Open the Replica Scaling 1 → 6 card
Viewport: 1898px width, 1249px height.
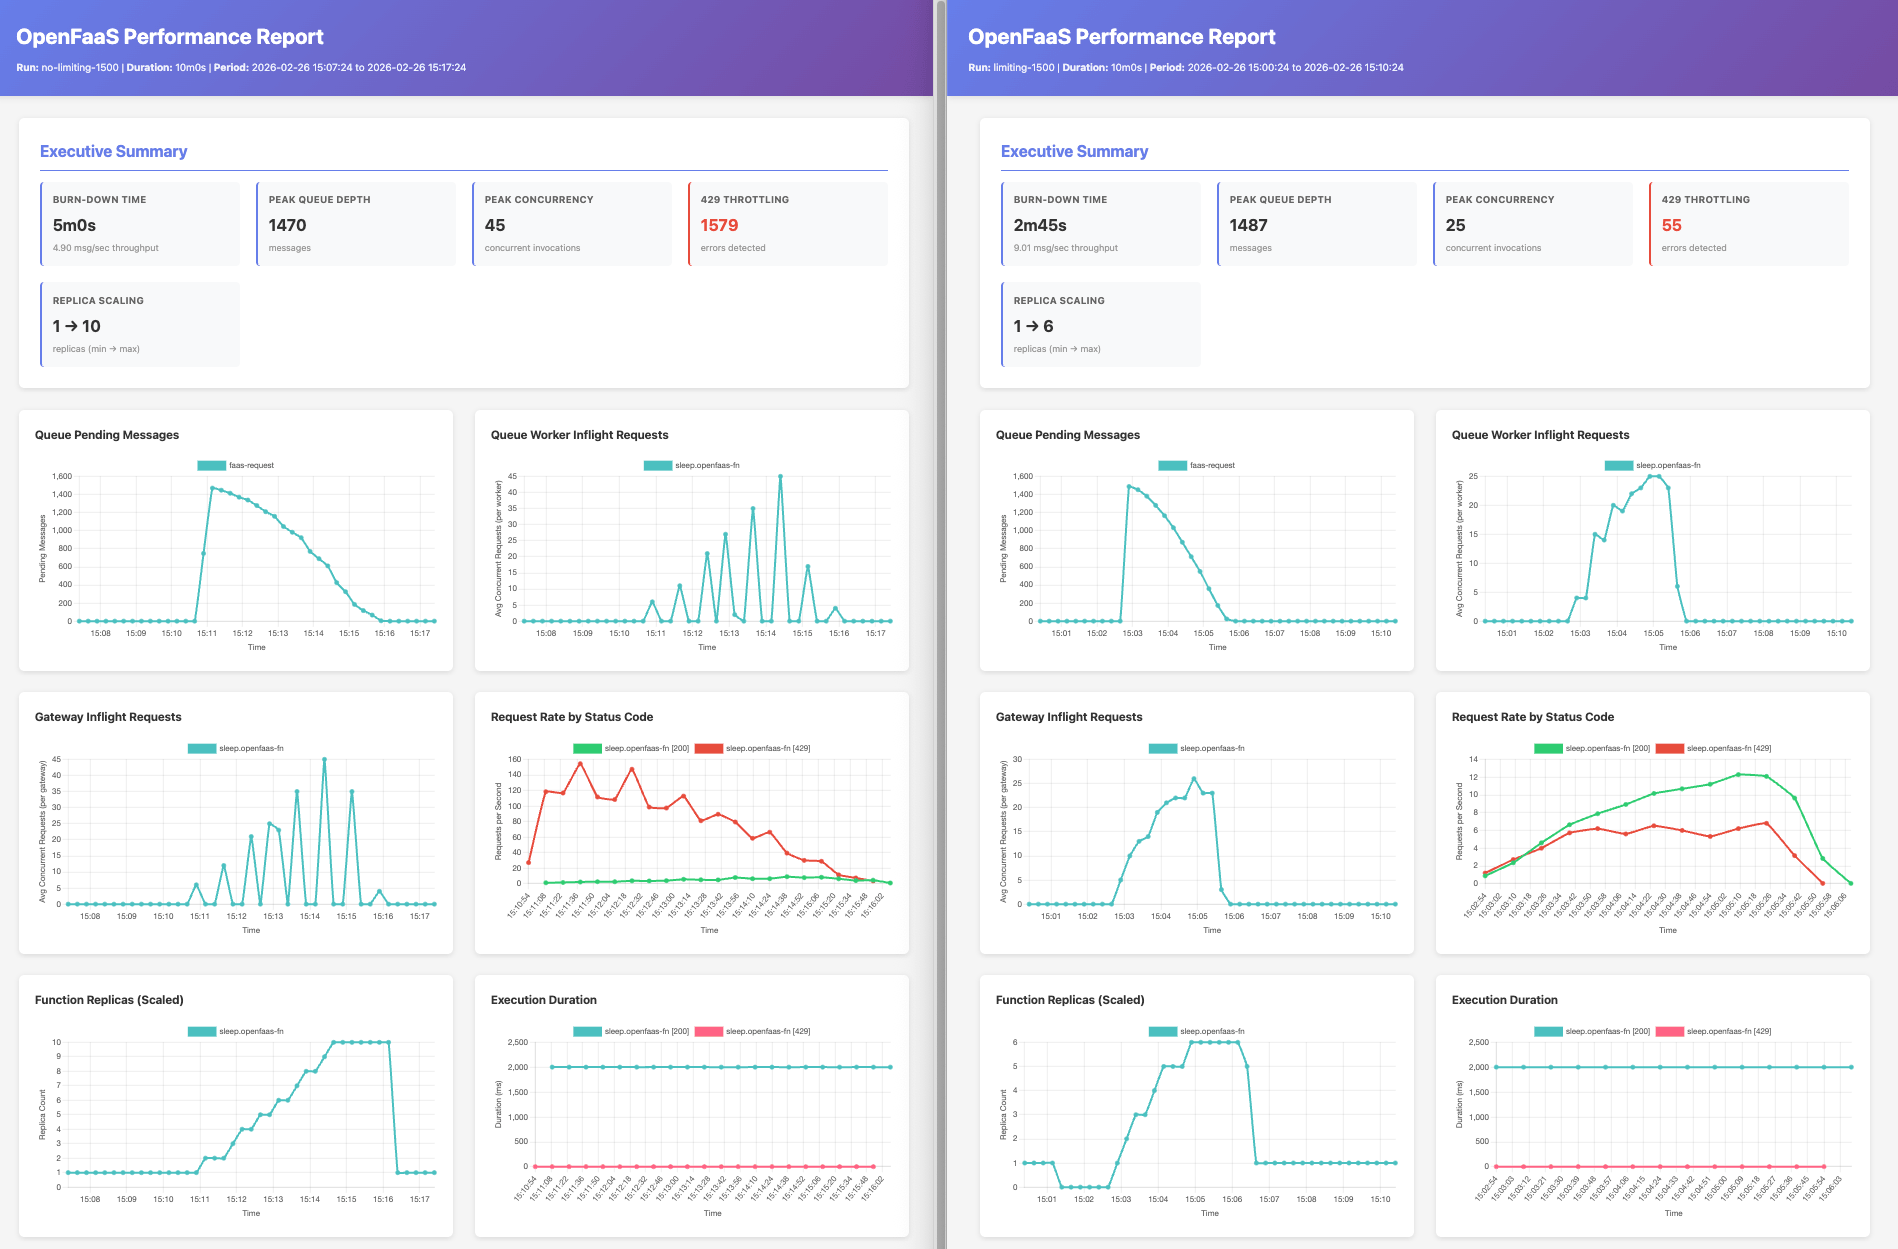pyautogui.click(x=1101, y=325)
